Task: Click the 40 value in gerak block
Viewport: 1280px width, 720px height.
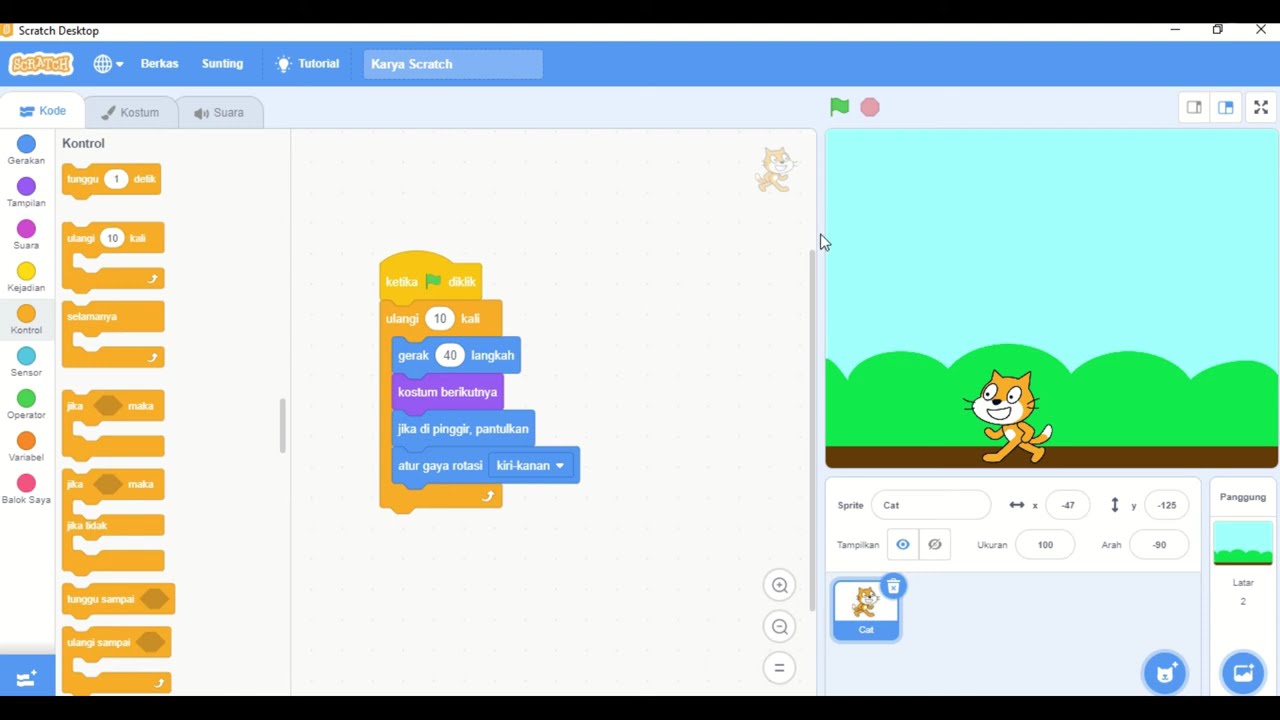Action: click(x=450, y=355)
